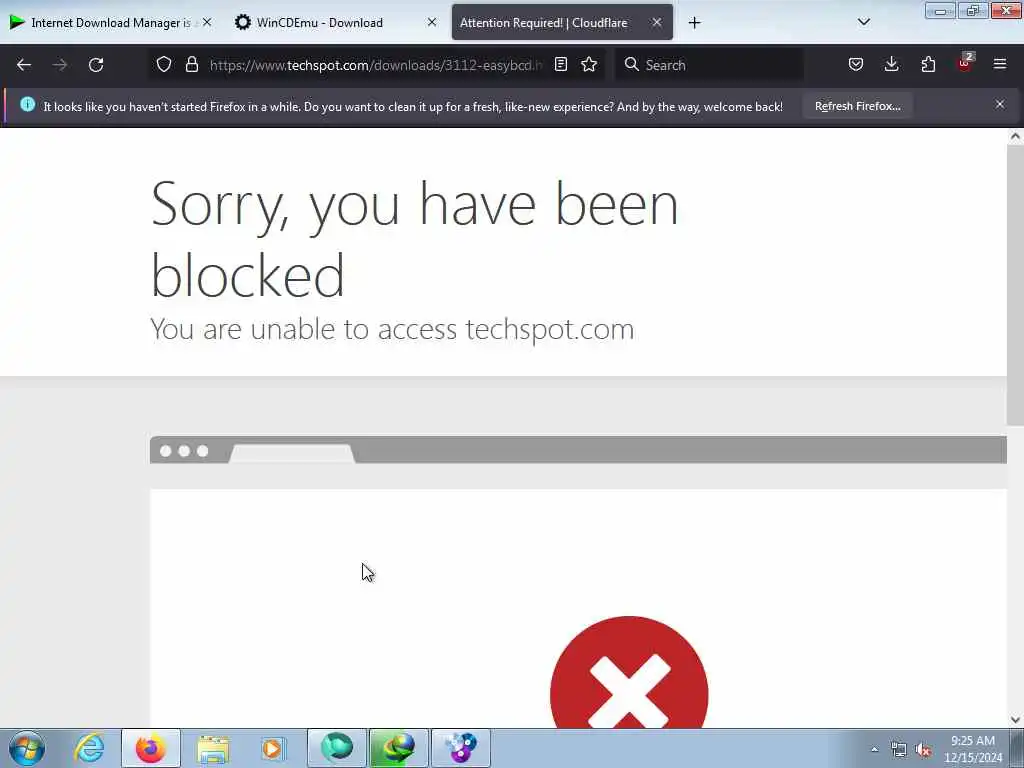Screen dimensions: 1024x768
Task: Show hidden system tray icons arrow
Action: point(874,749)
